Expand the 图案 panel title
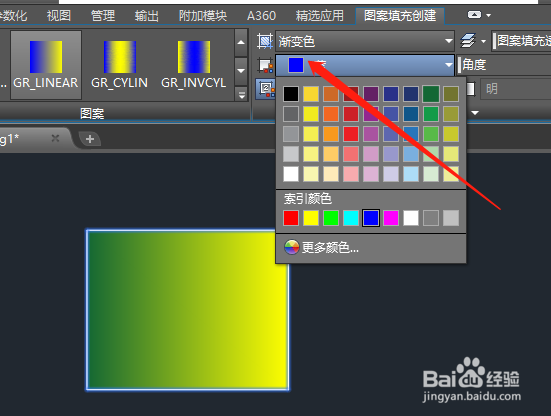Image resolution: width=551 pixels, height=416 pixels. click(x=92, y=113)
